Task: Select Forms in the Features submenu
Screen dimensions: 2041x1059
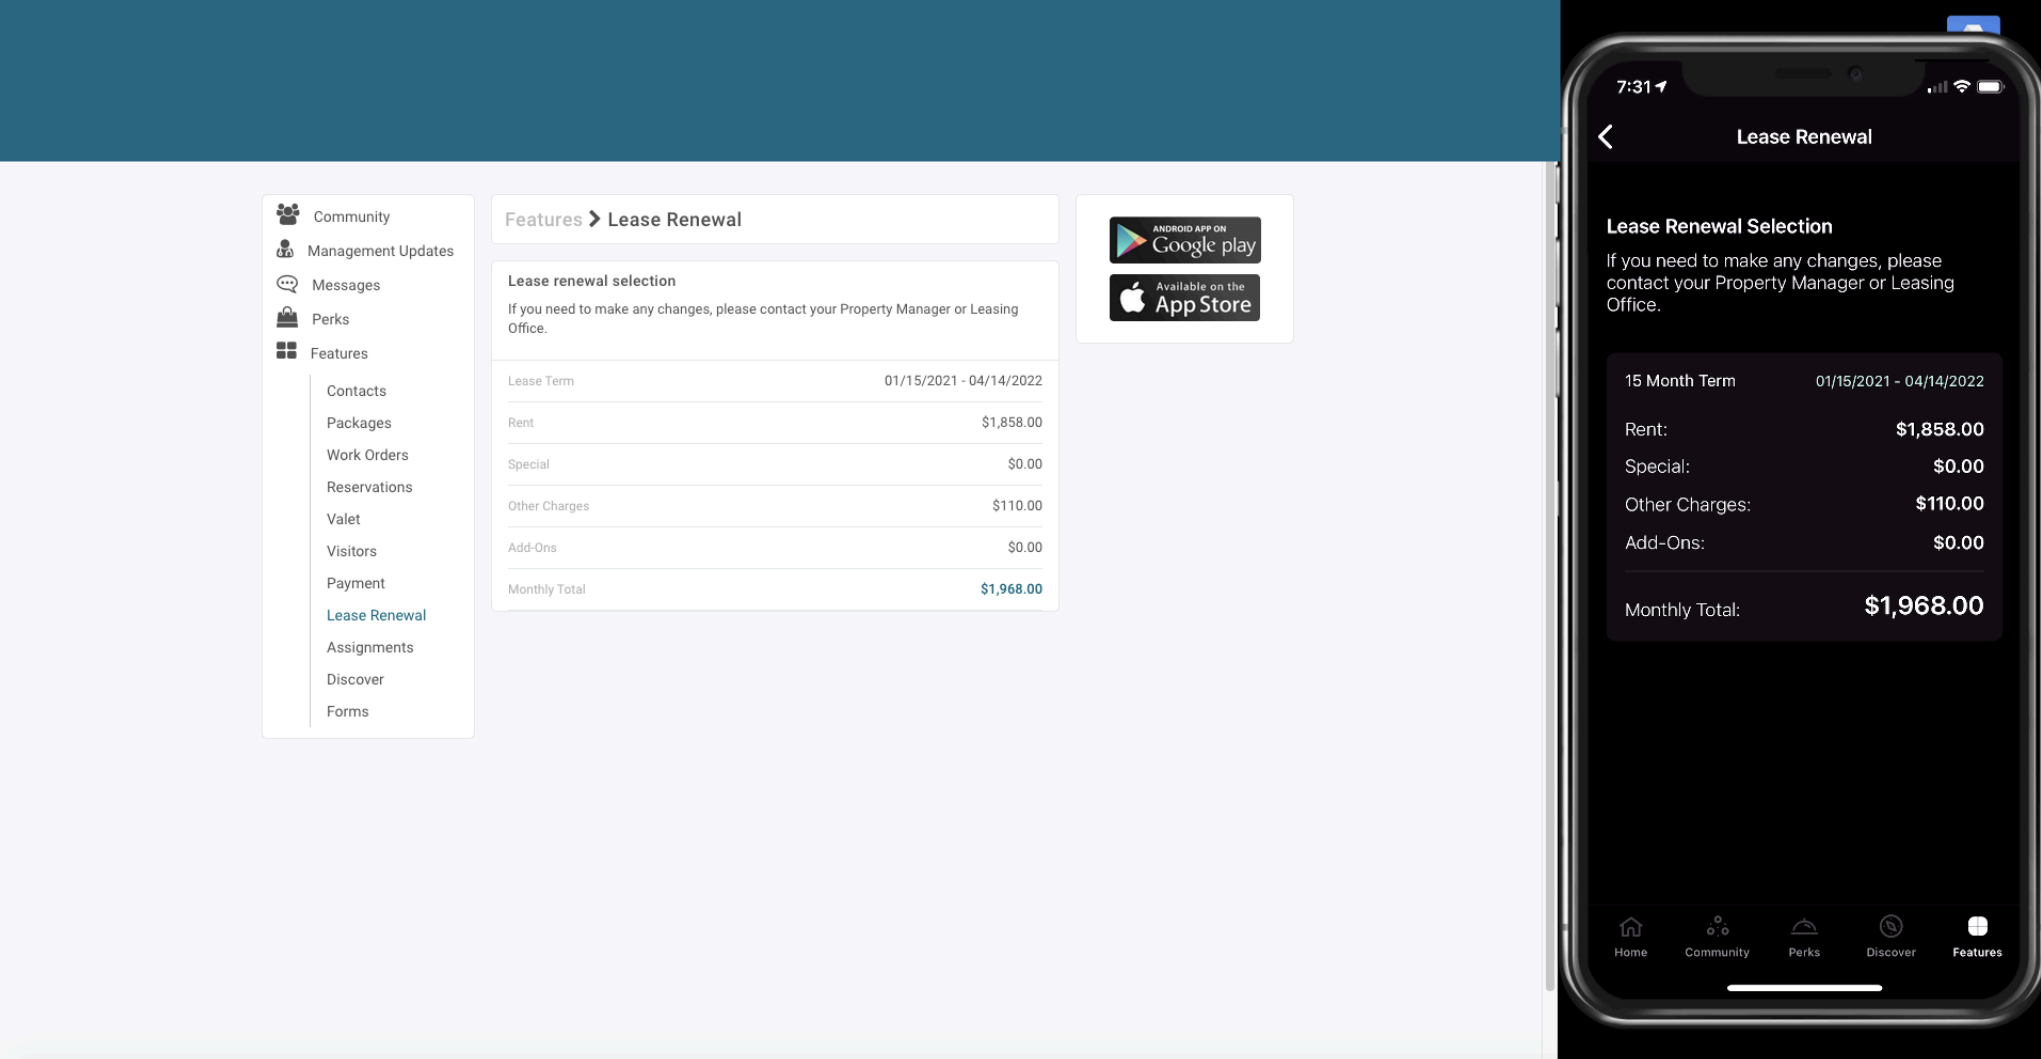Action: point(347,711)
